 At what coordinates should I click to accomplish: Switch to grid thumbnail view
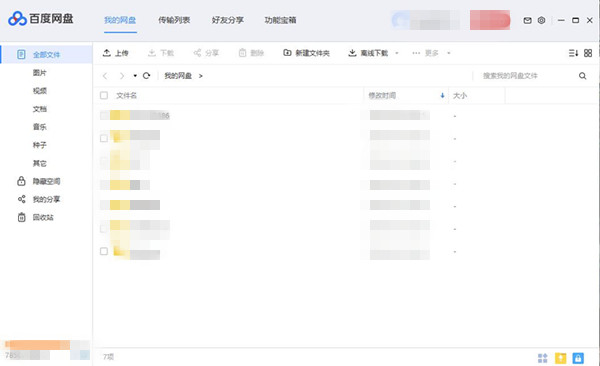(588, 53)
